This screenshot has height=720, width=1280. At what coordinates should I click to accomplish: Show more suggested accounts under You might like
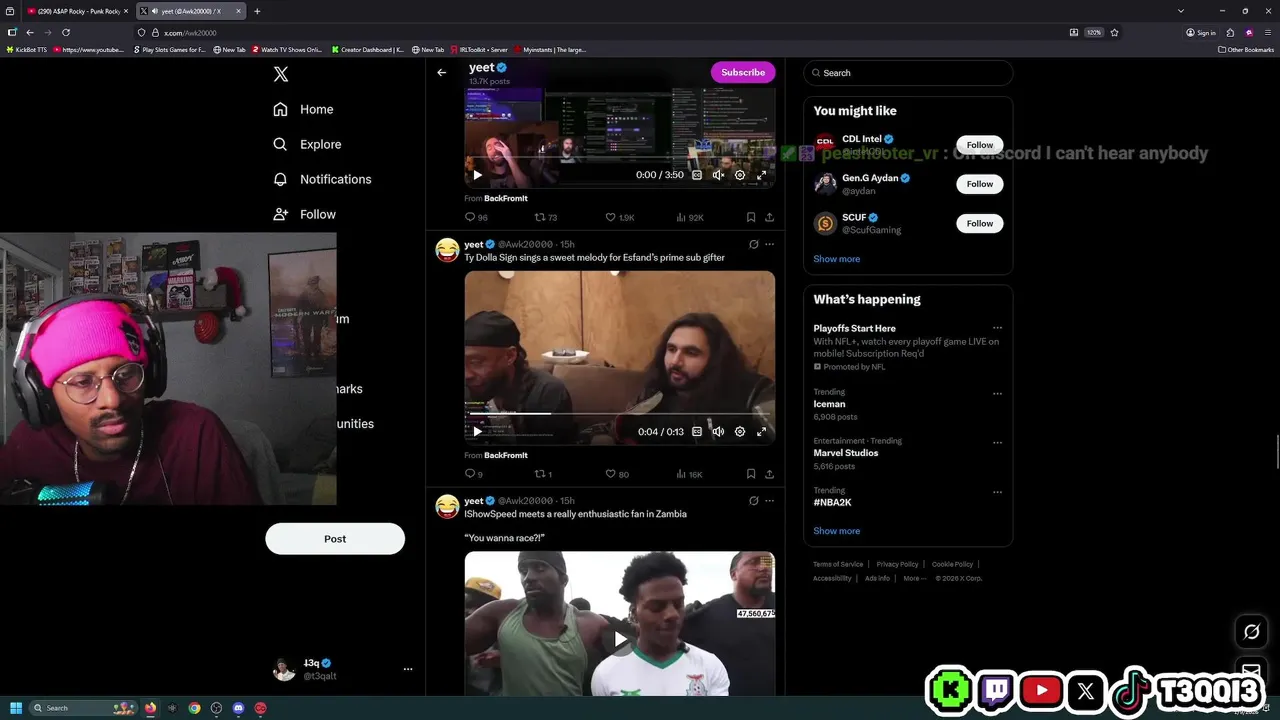836,259
